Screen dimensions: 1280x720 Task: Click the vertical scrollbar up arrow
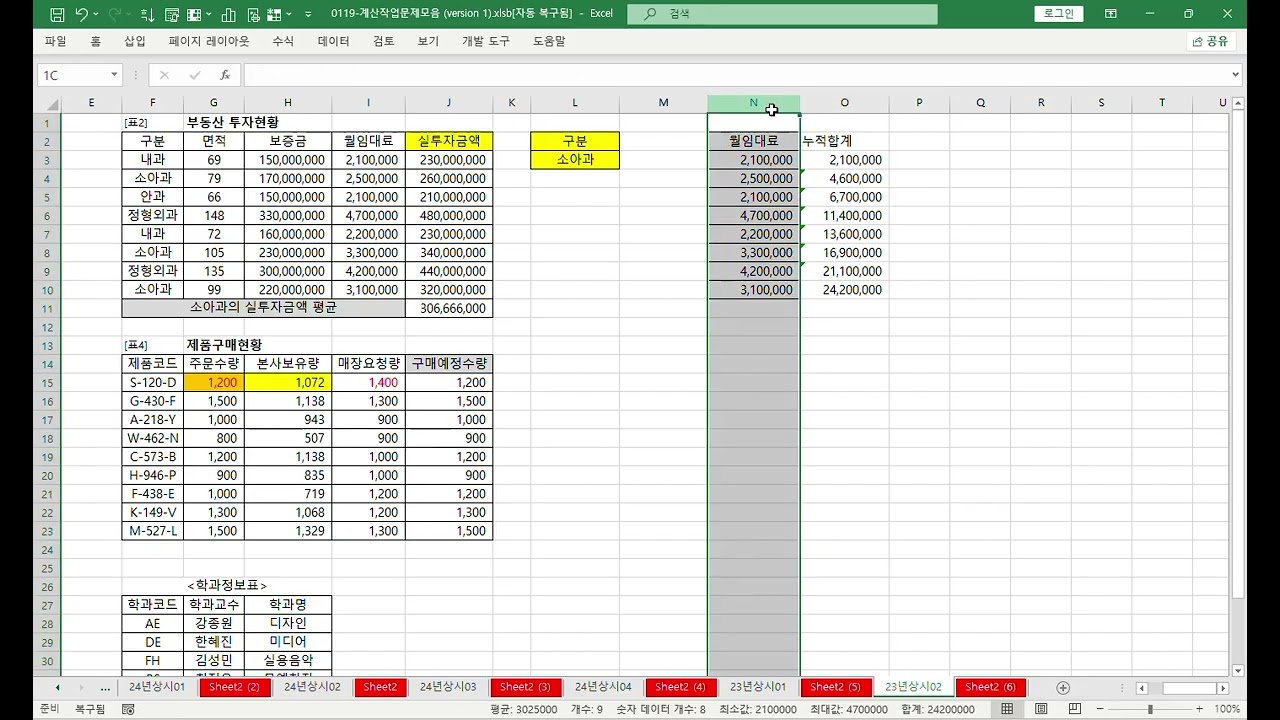[x=1238, y=103]
